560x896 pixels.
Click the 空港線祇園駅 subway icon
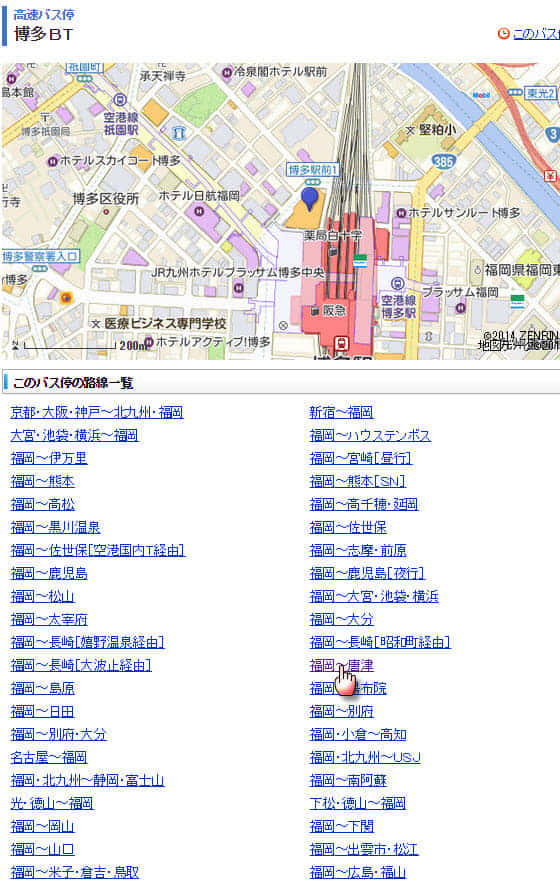119,101
